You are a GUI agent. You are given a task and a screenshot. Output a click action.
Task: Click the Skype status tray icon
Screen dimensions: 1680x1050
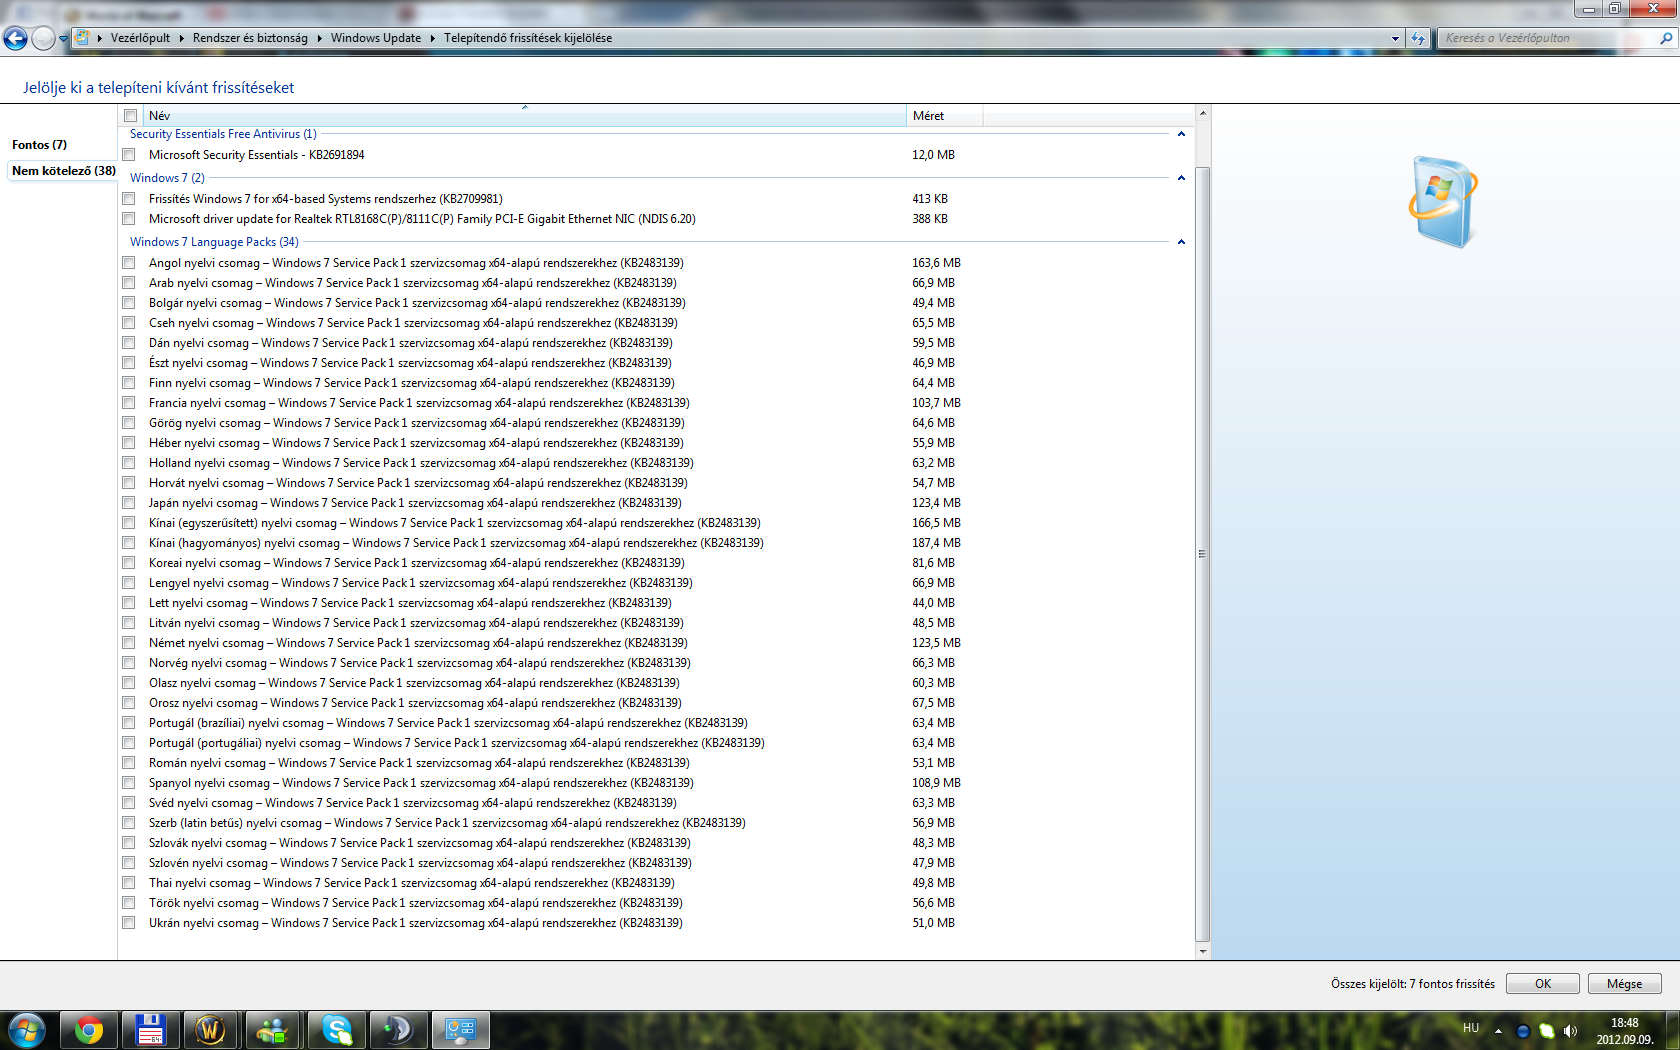[x=1547, y=1030]
